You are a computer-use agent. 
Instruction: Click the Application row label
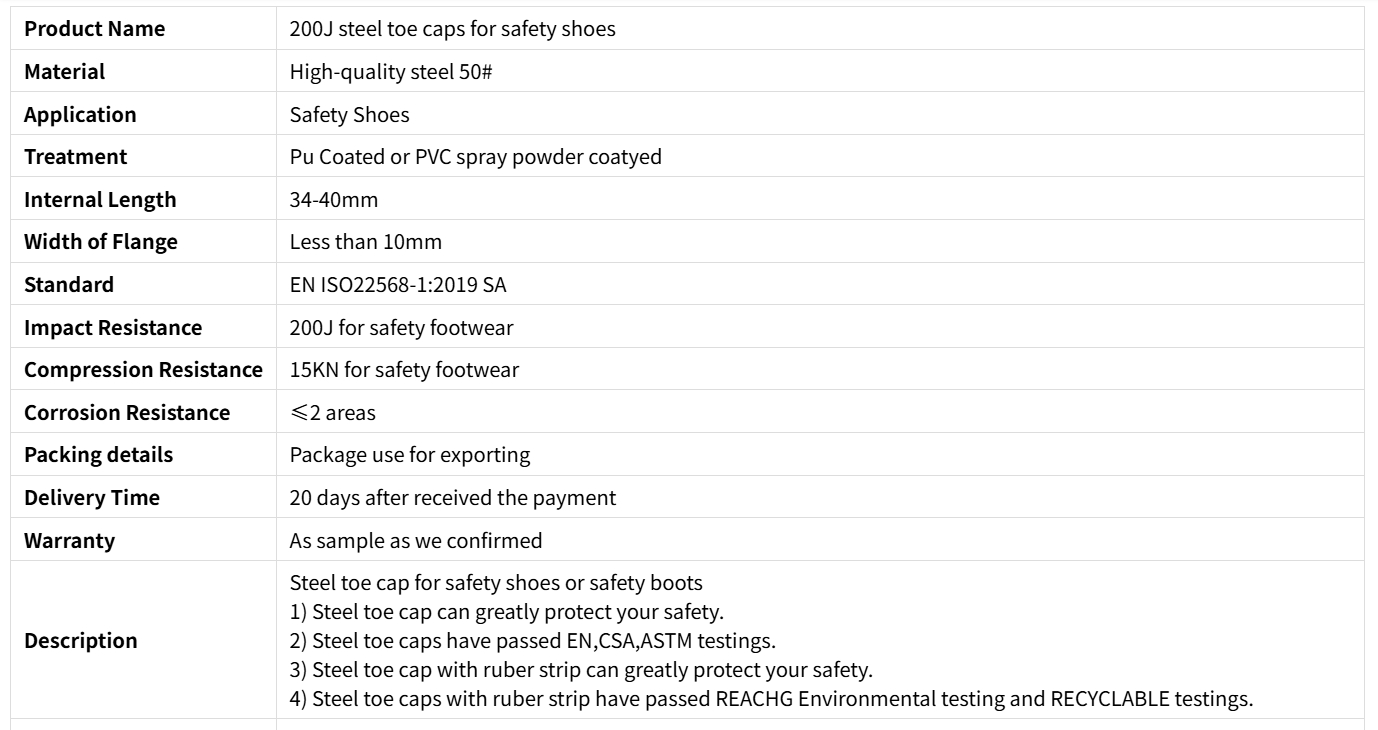(80, 114)
